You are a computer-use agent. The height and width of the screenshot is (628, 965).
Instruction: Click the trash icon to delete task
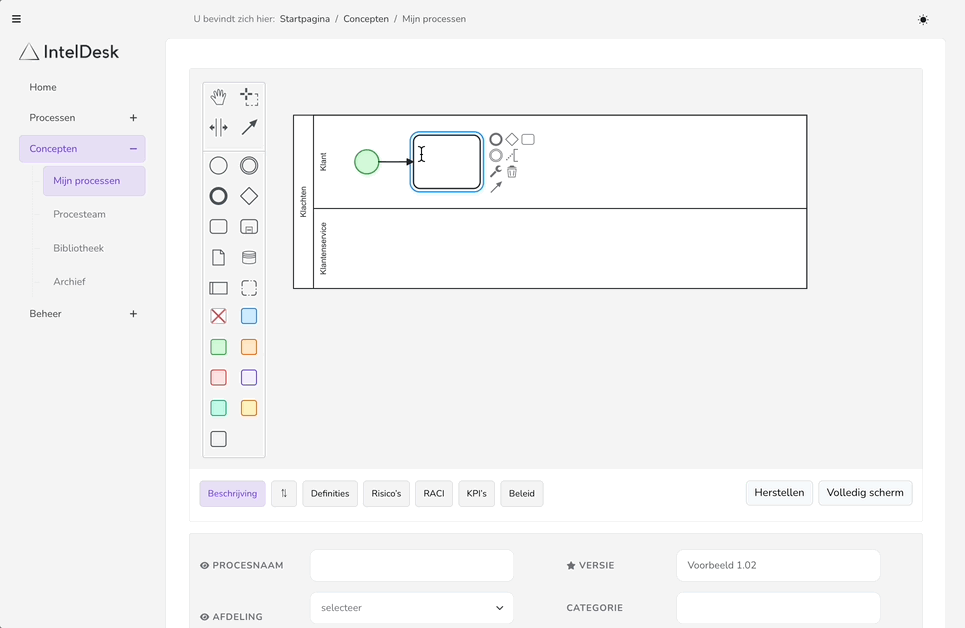click(512, 172)
